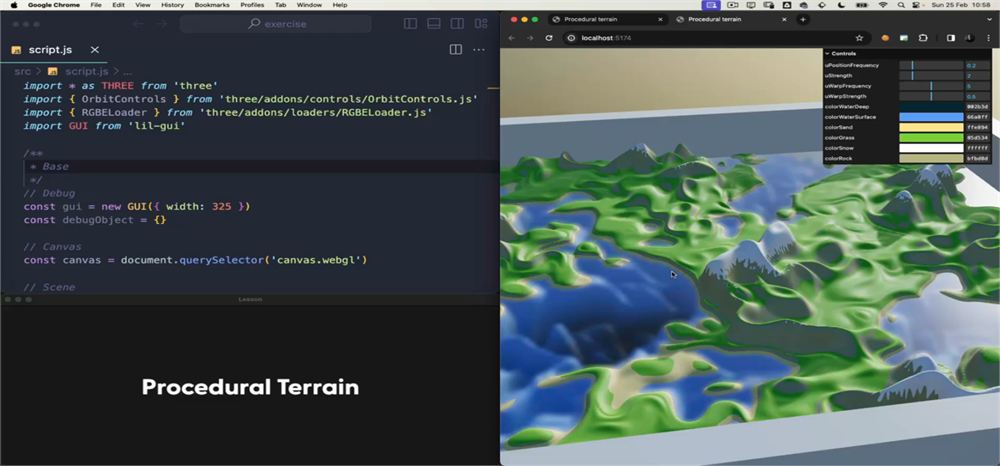Toggle VS Code bottom panel layout icon
The image size is (1000, 466).
click(434, 24)
